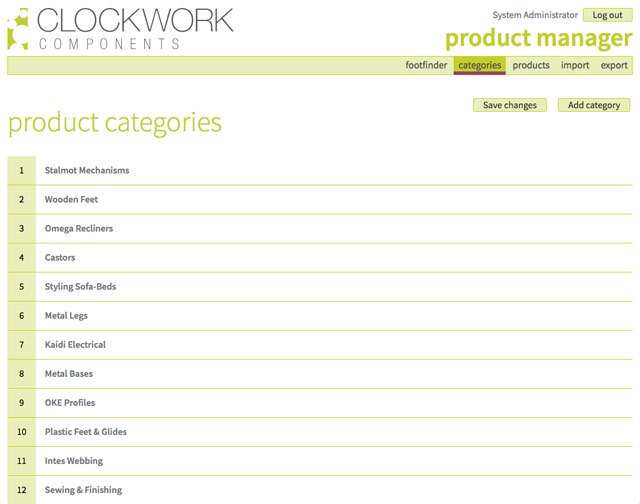Click the Log out button
This screenshot has height=504, width=640.
pyautogui.click(x=607, y=15)
